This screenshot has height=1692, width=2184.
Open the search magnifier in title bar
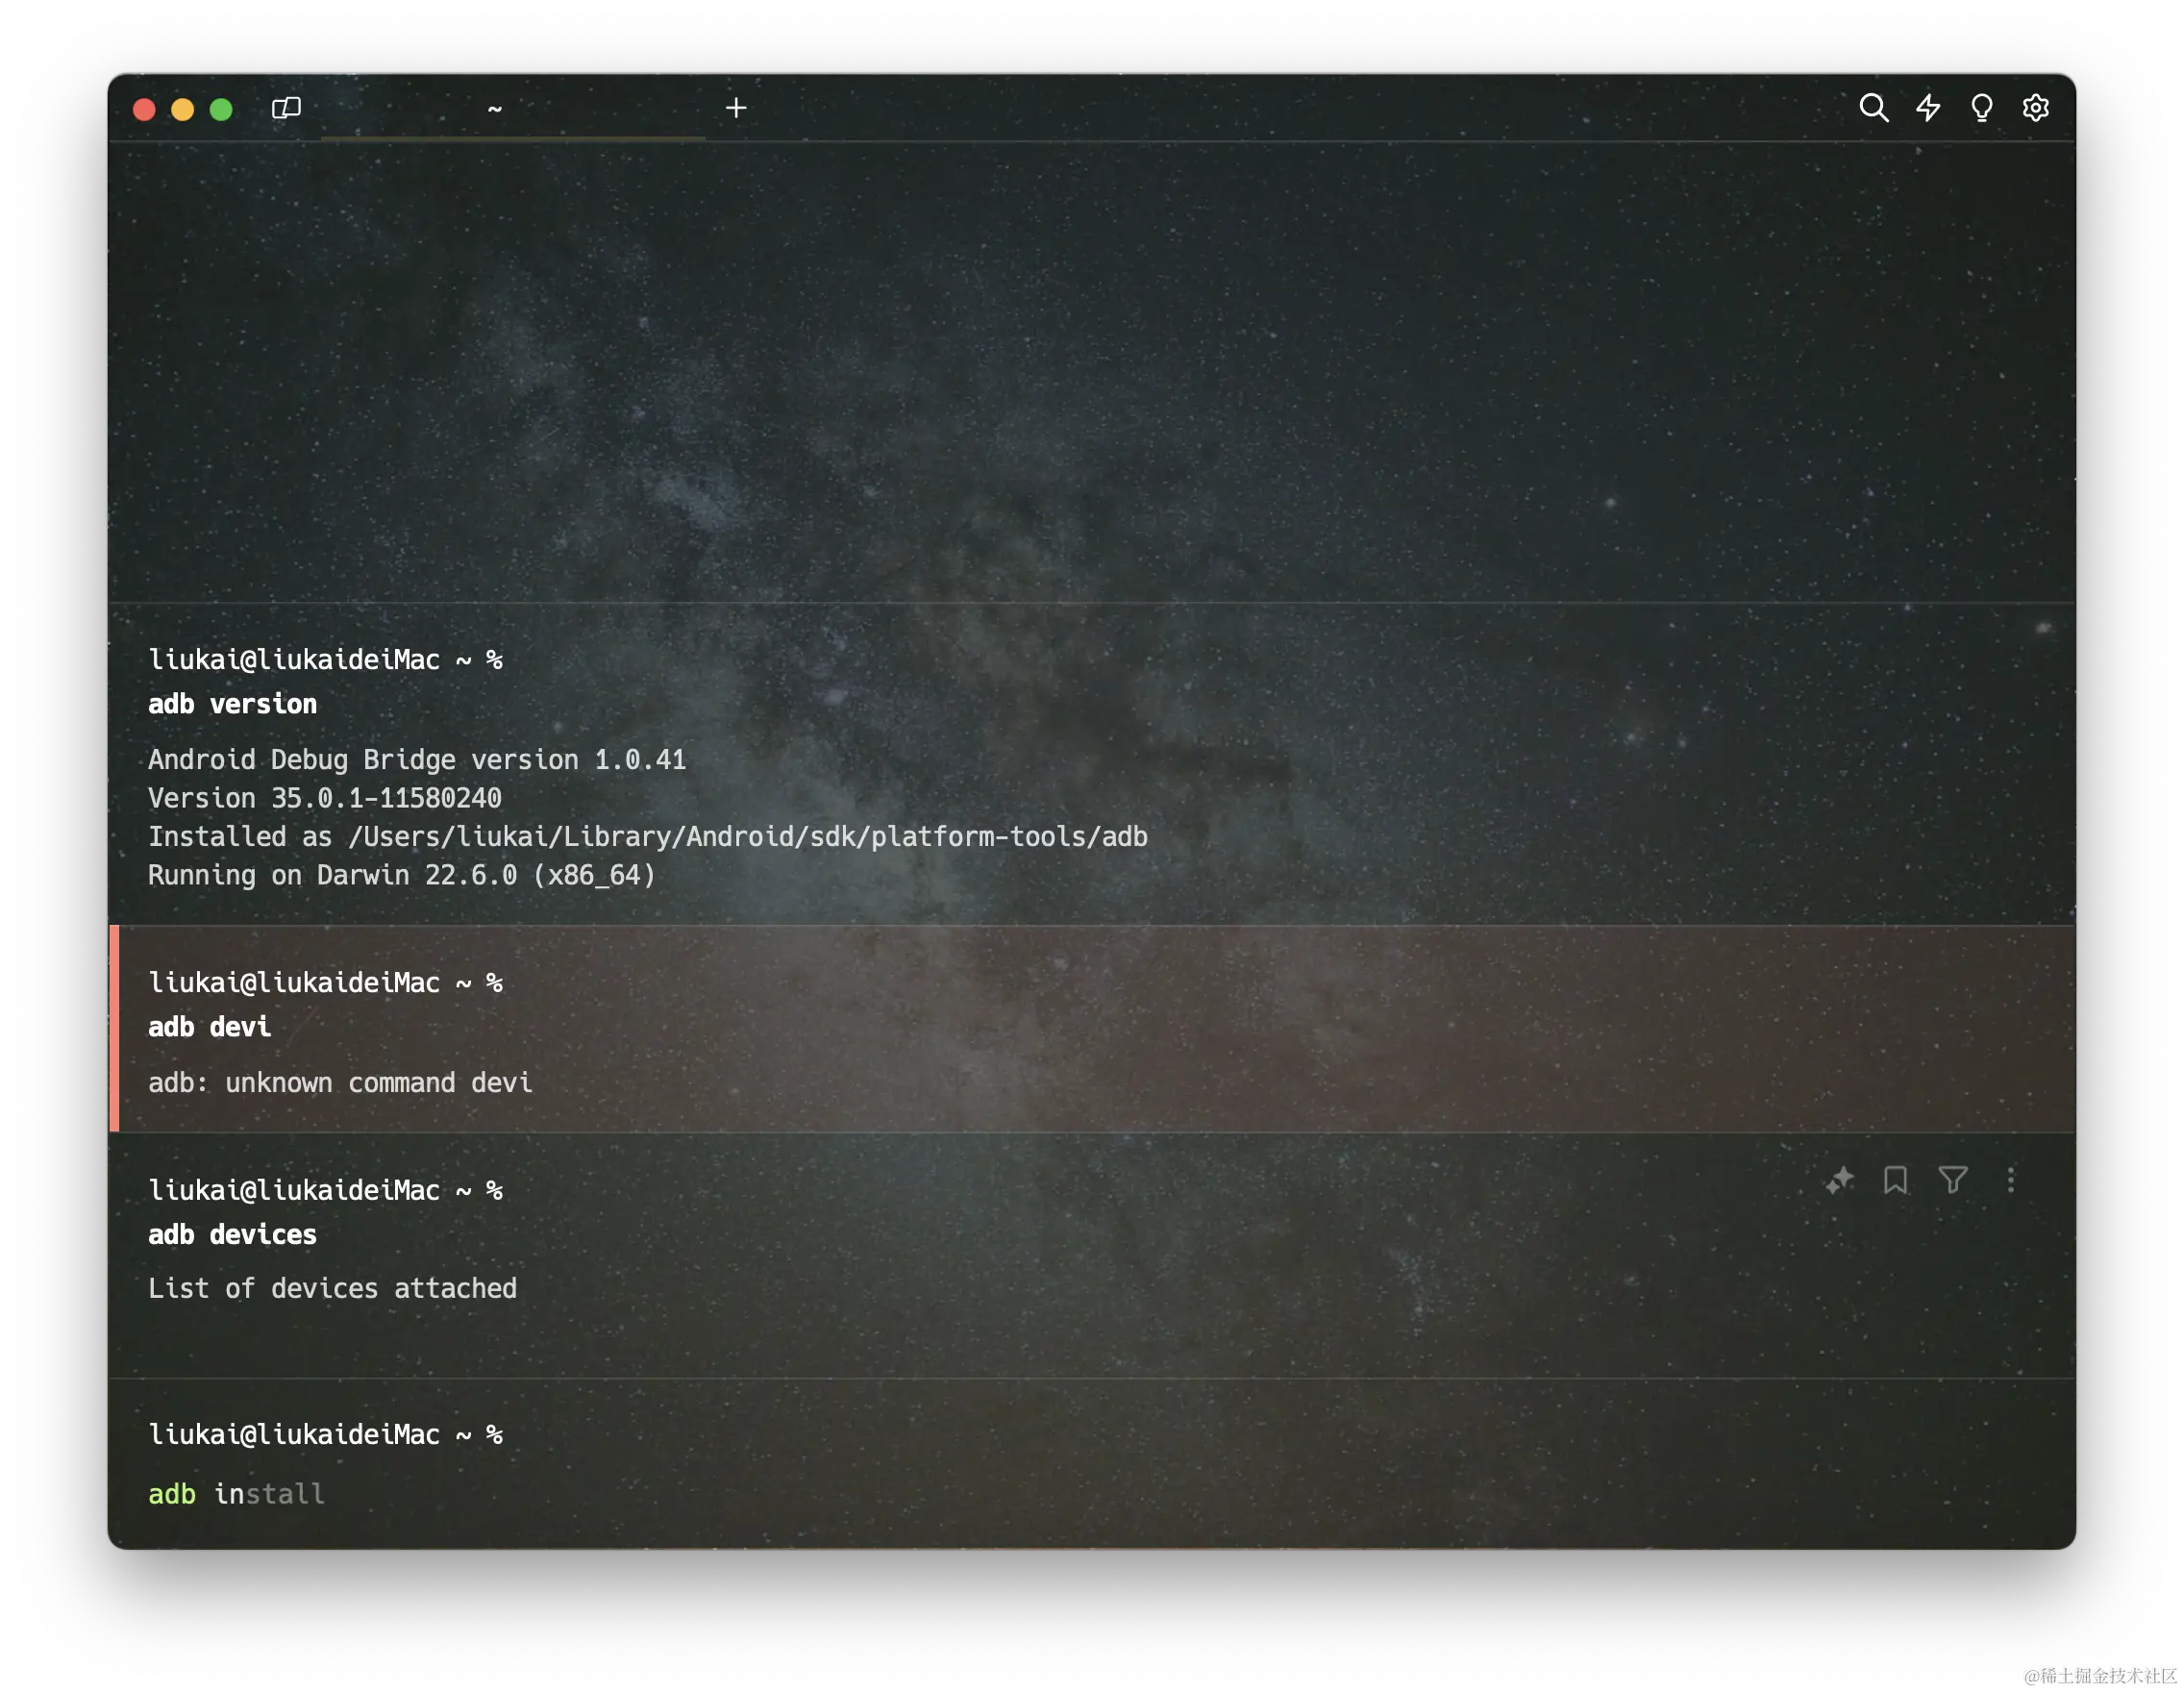1873,108
